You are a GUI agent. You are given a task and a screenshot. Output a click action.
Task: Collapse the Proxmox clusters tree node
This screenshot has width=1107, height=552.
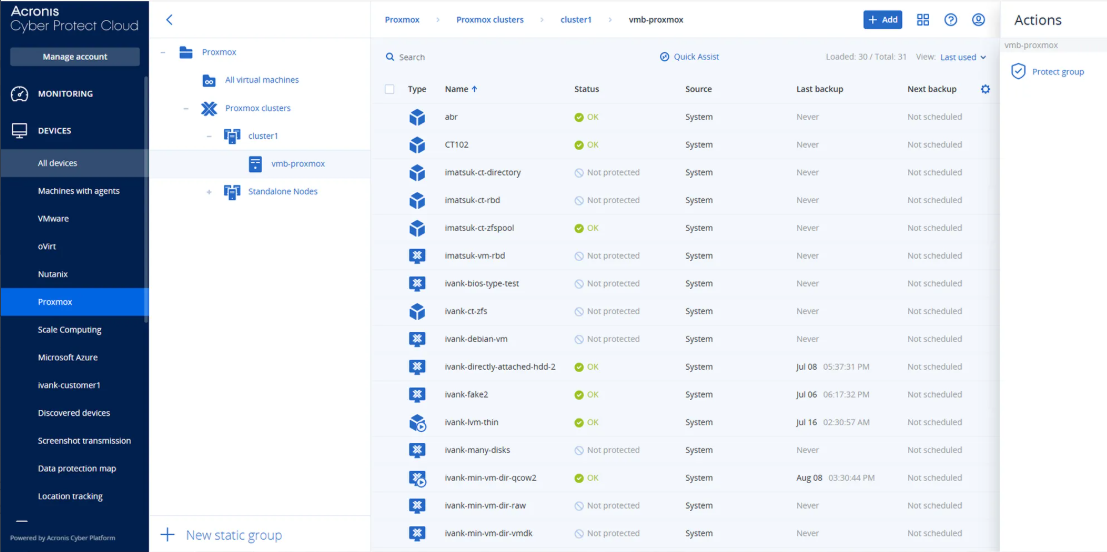[186, 108]
